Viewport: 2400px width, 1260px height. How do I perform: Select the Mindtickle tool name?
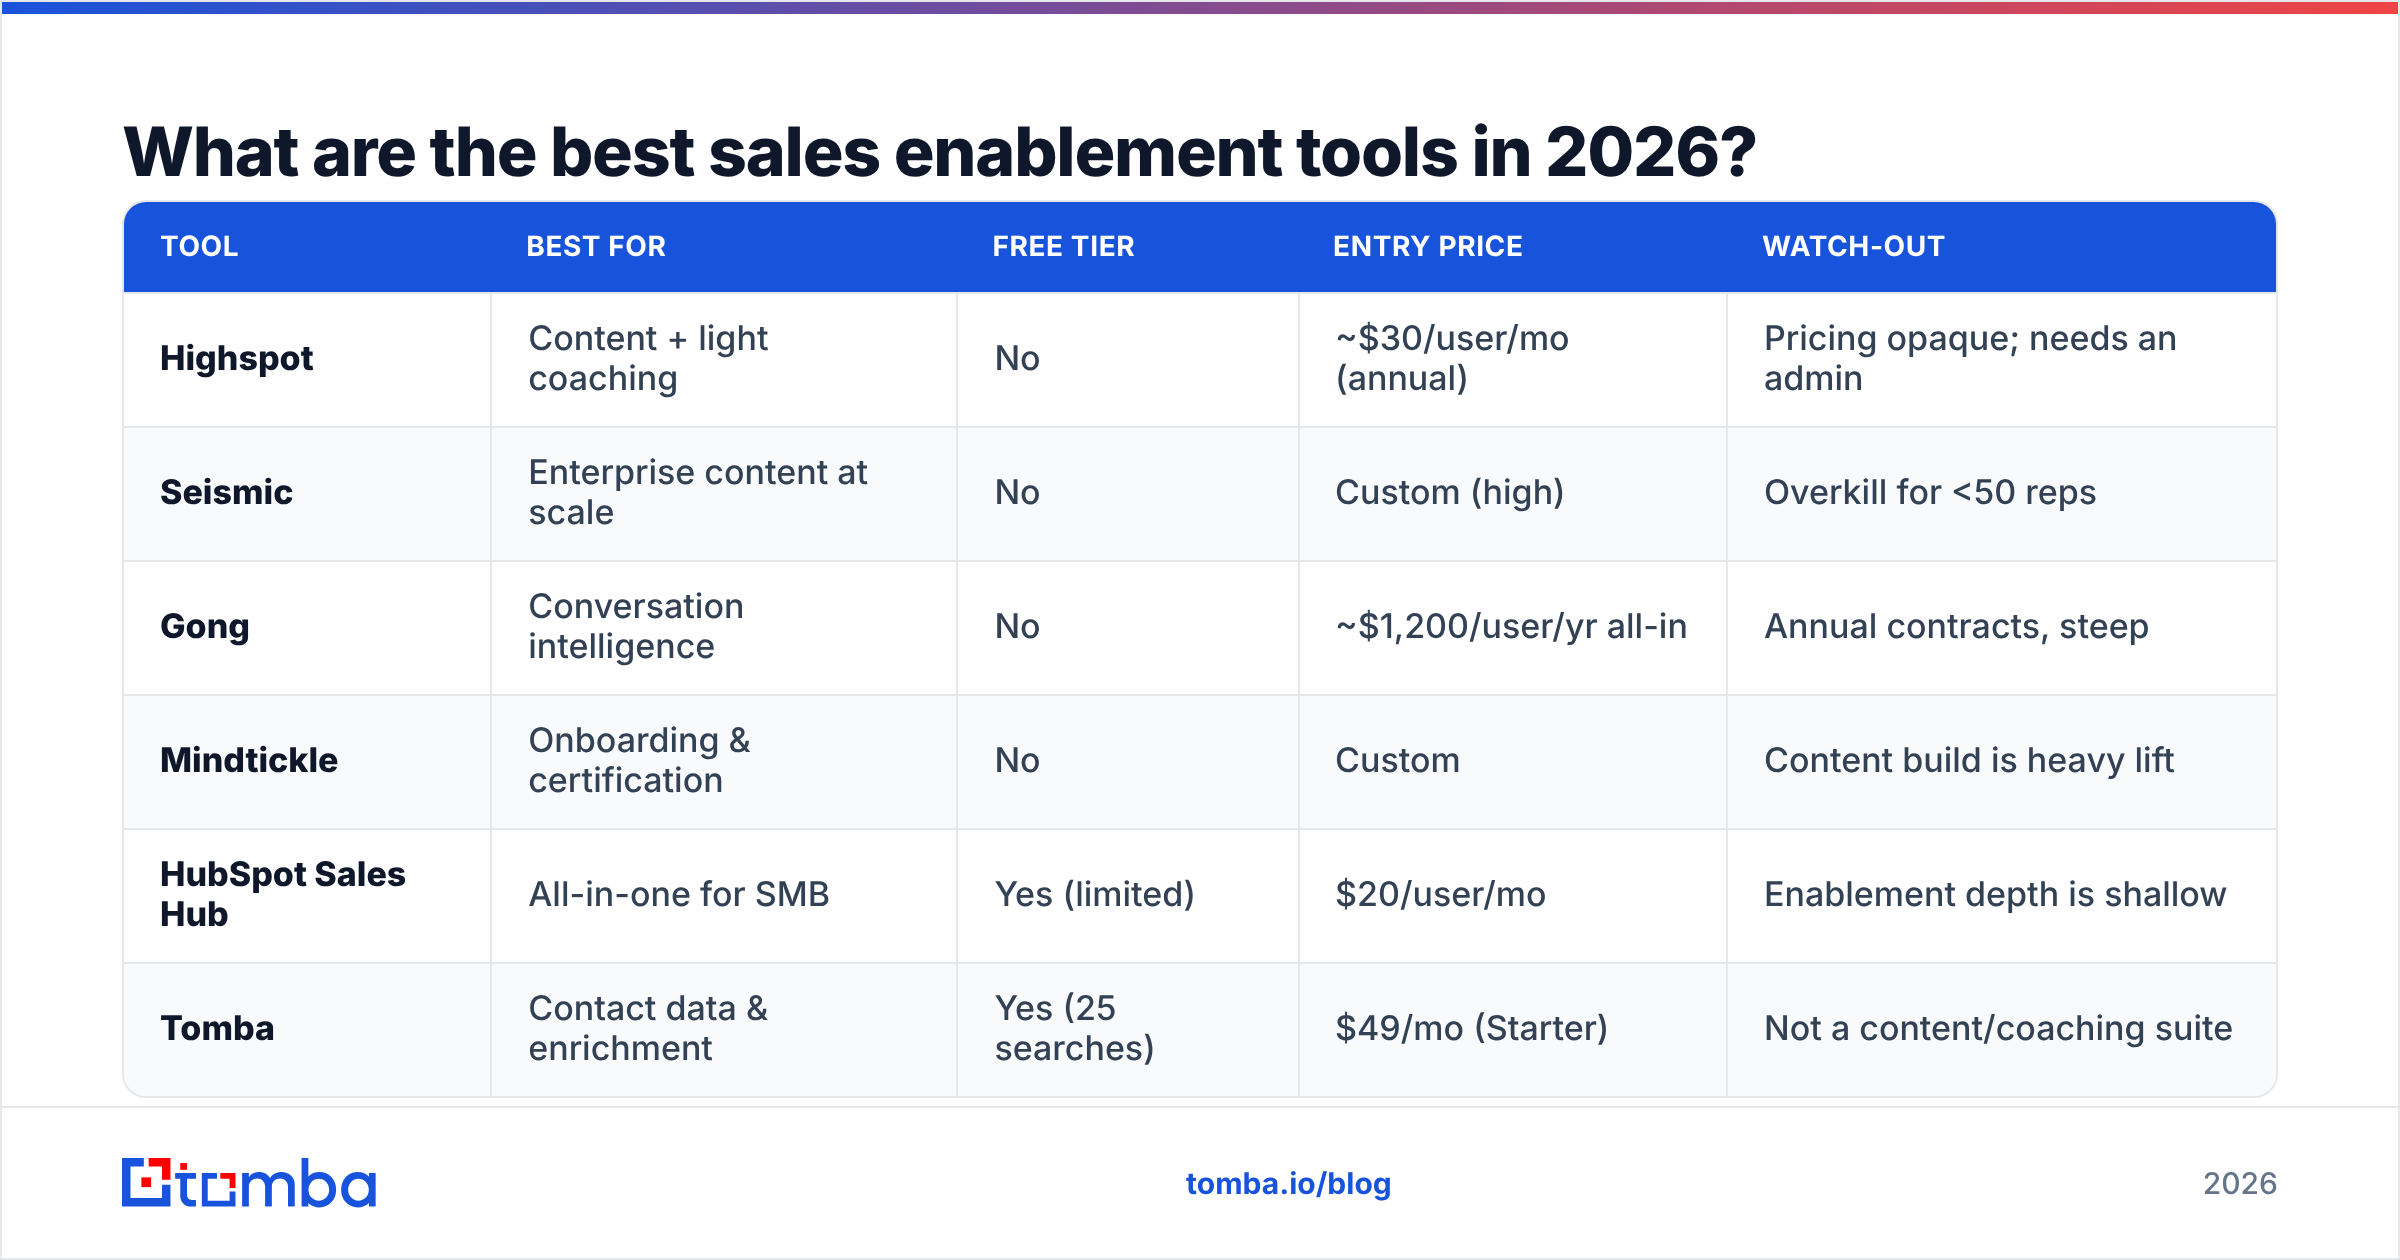pyautogui.click(x=249, y=760)
